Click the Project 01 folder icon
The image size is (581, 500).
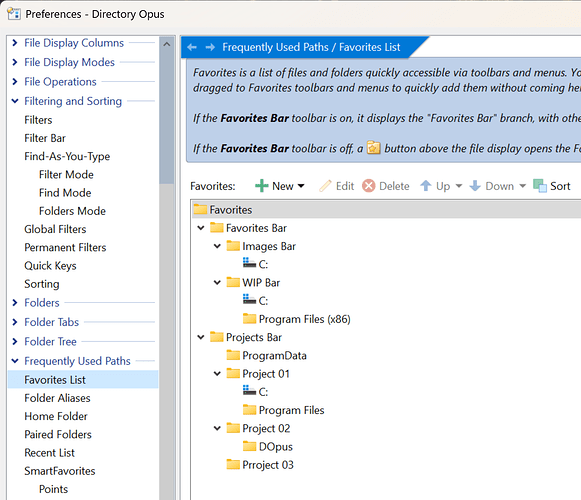(x=233, y=373)
